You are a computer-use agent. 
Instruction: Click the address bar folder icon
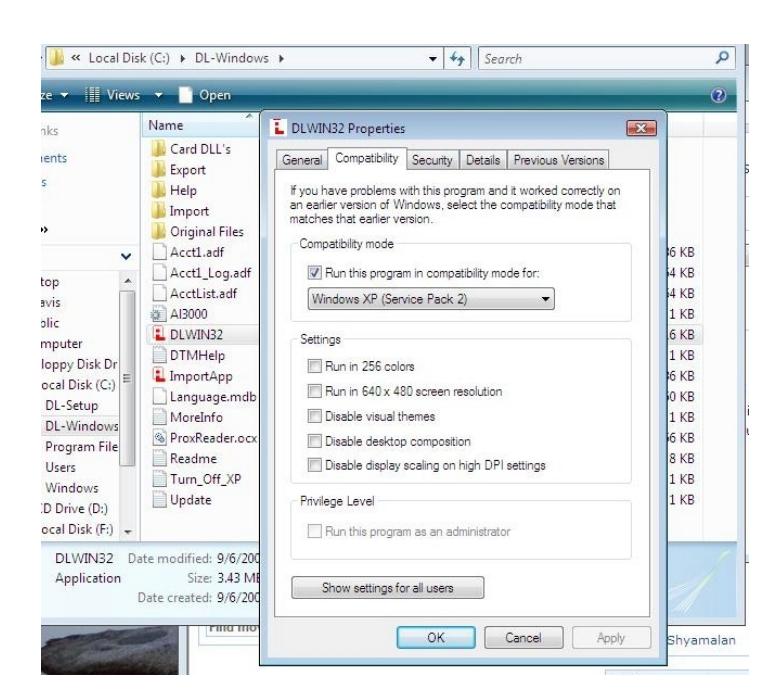(x=57, y=58)
